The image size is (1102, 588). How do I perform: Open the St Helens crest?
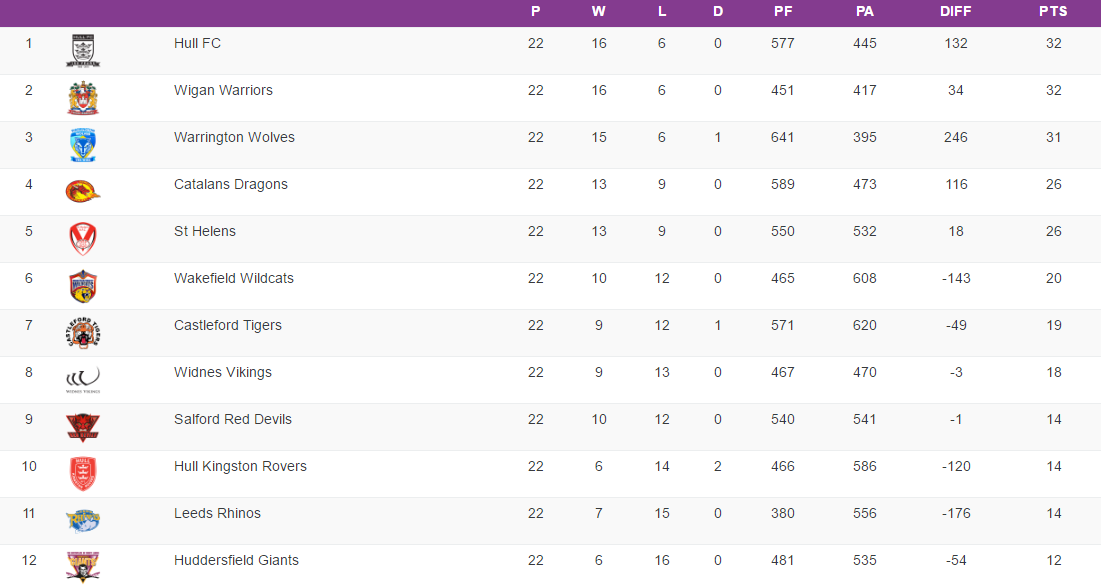83,238
